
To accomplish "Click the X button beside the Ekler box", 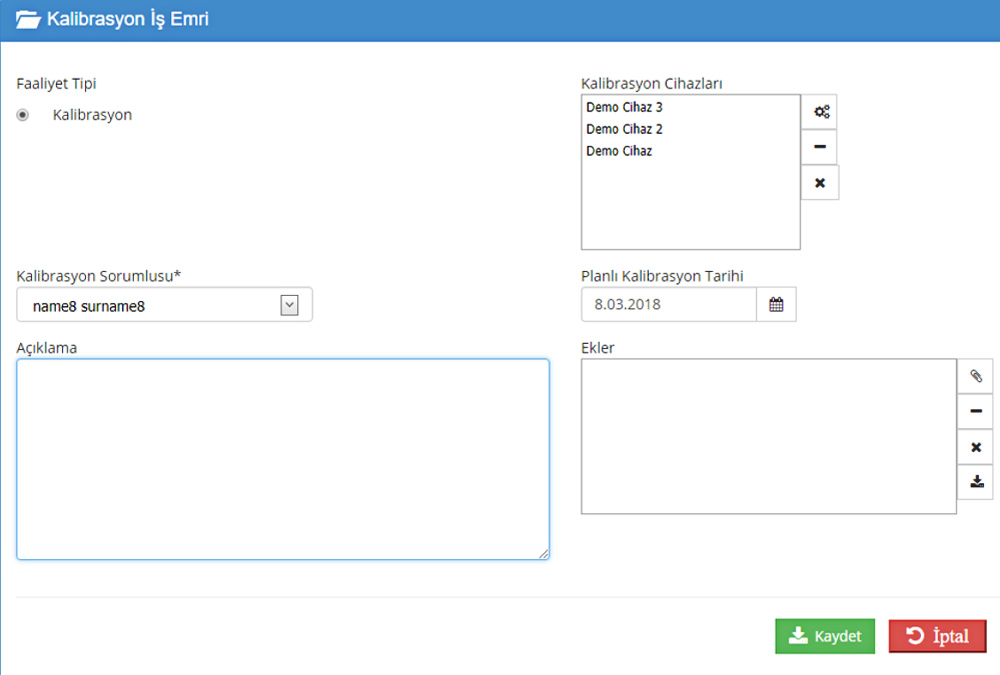I will (x=975, y=447).
